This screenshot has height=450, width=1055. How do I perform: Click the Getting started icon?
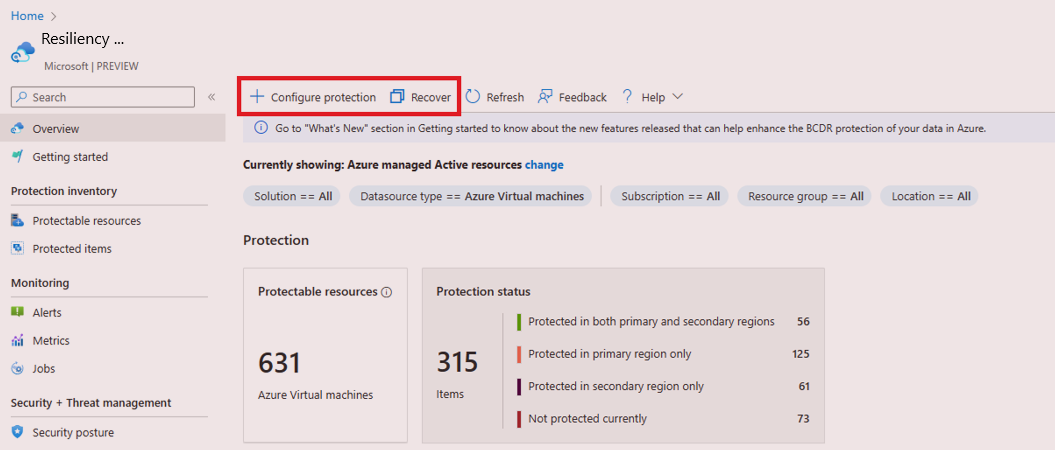[18, 157]
